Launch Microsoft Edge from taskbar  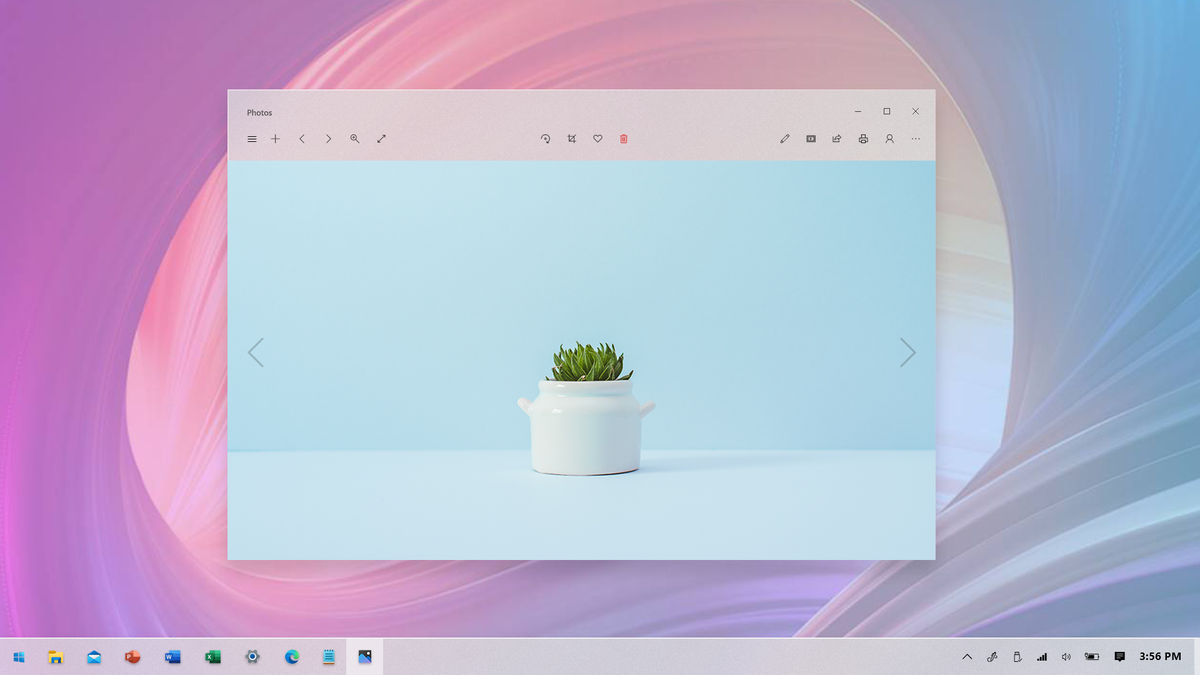click(x=292, y=657)
